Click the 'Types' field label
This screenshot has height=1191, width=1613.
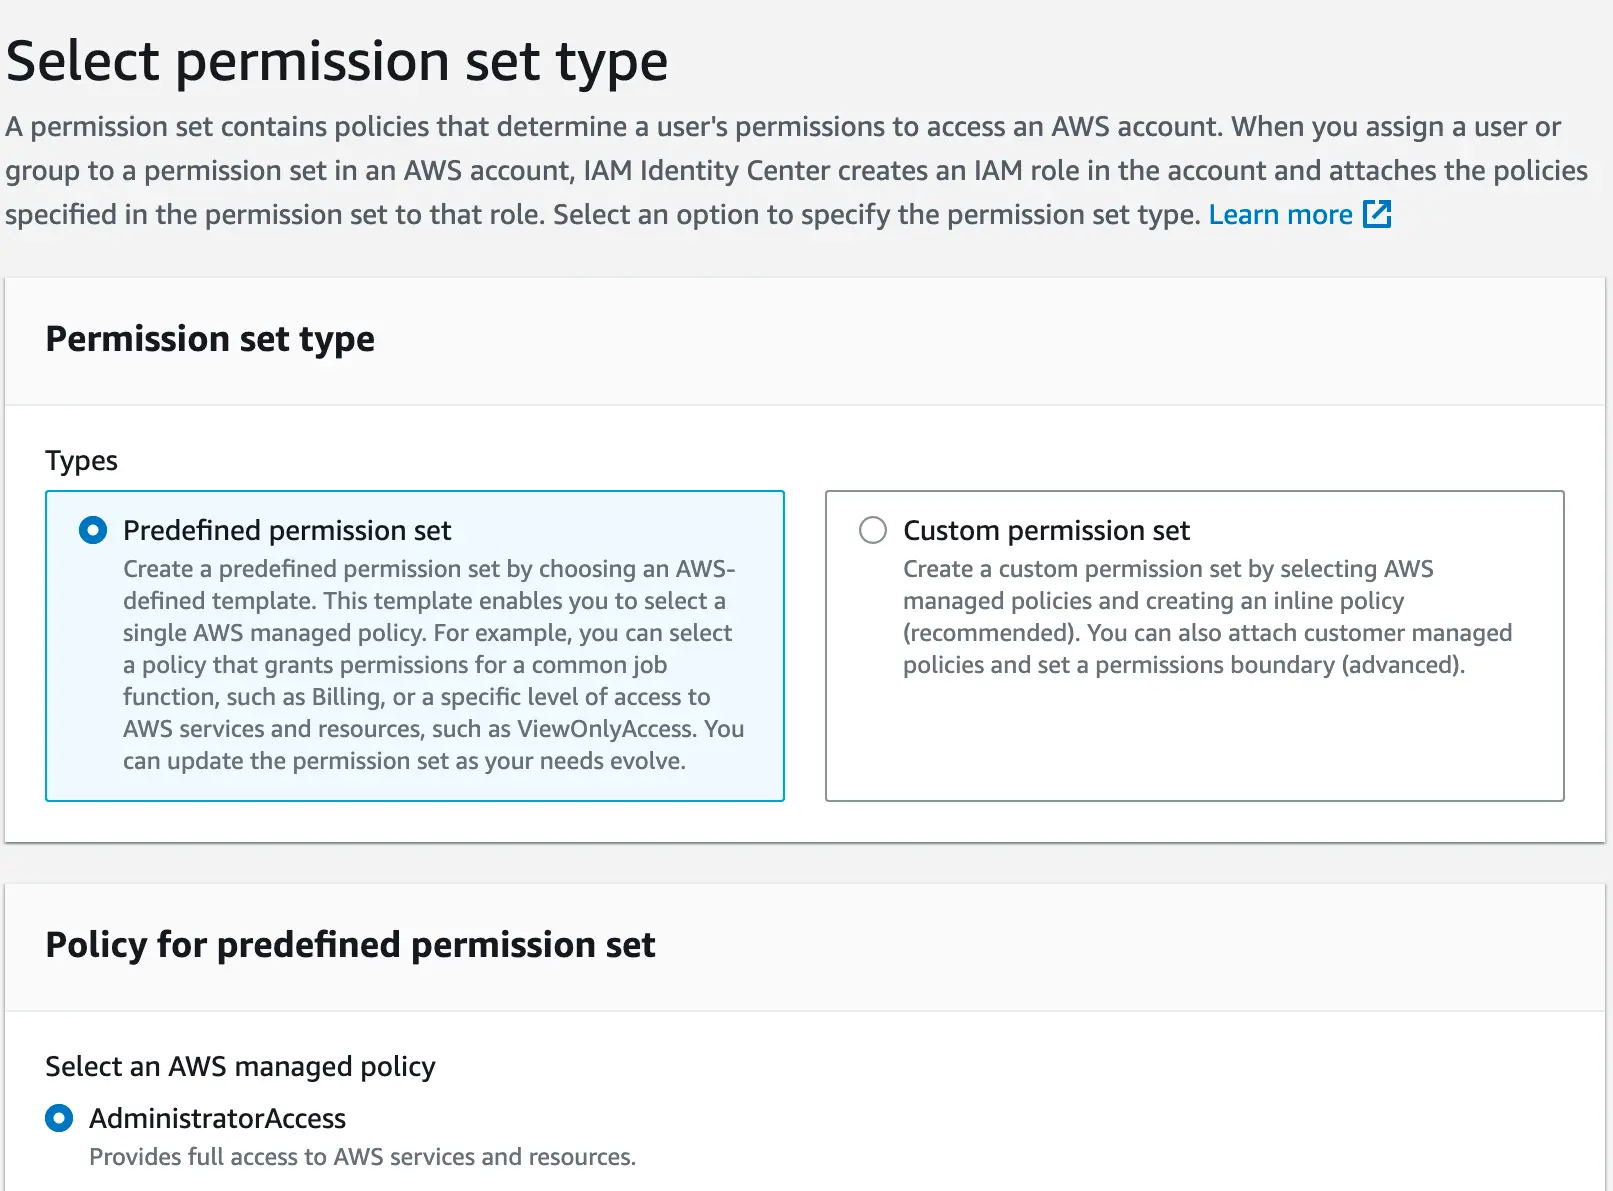pos(81,461)
